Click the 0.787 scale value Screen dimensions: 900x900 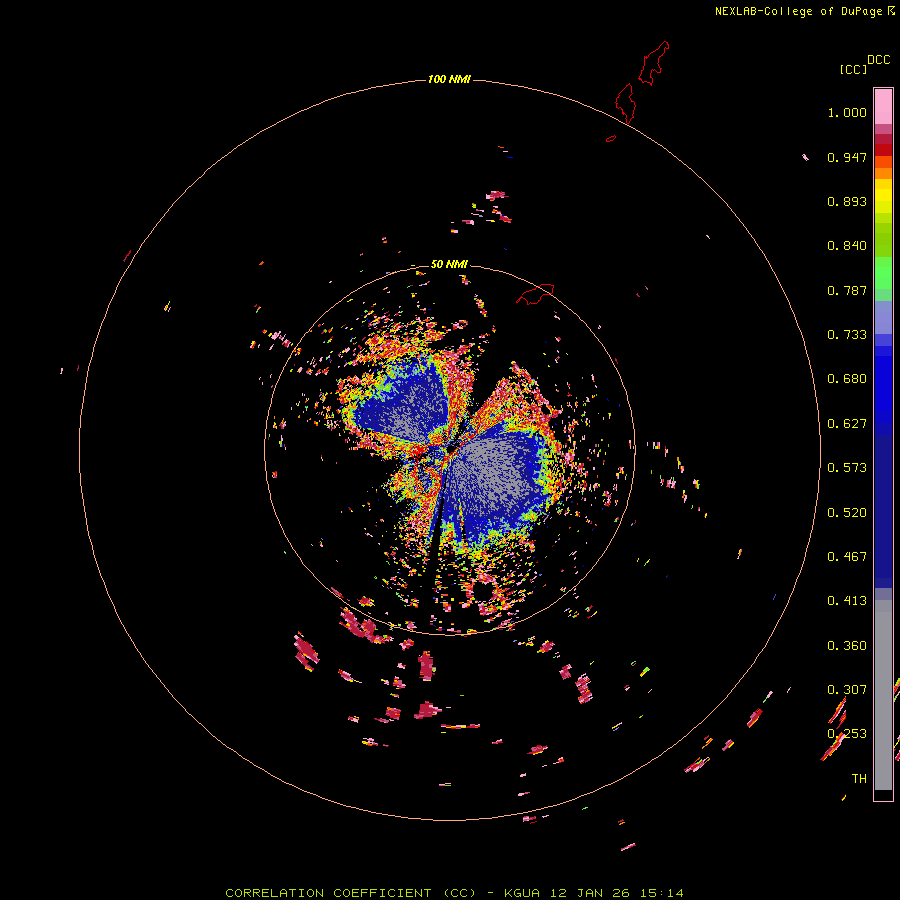(x=847, y=290)
